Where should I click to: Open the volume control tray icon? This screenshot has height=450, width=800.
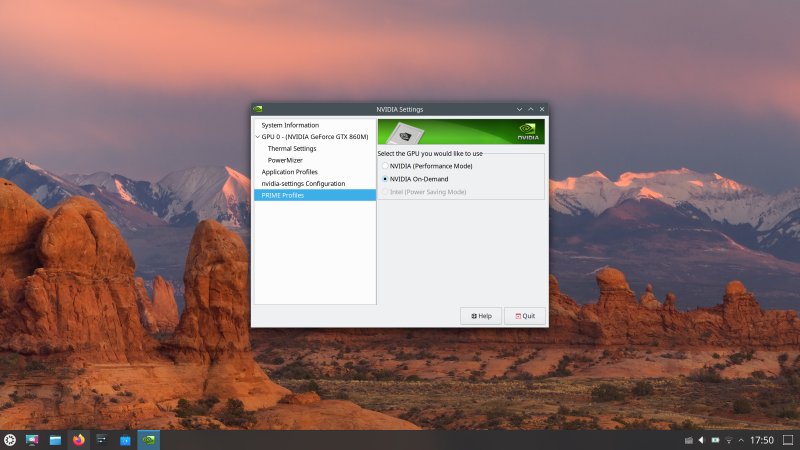tap(701, 440)
